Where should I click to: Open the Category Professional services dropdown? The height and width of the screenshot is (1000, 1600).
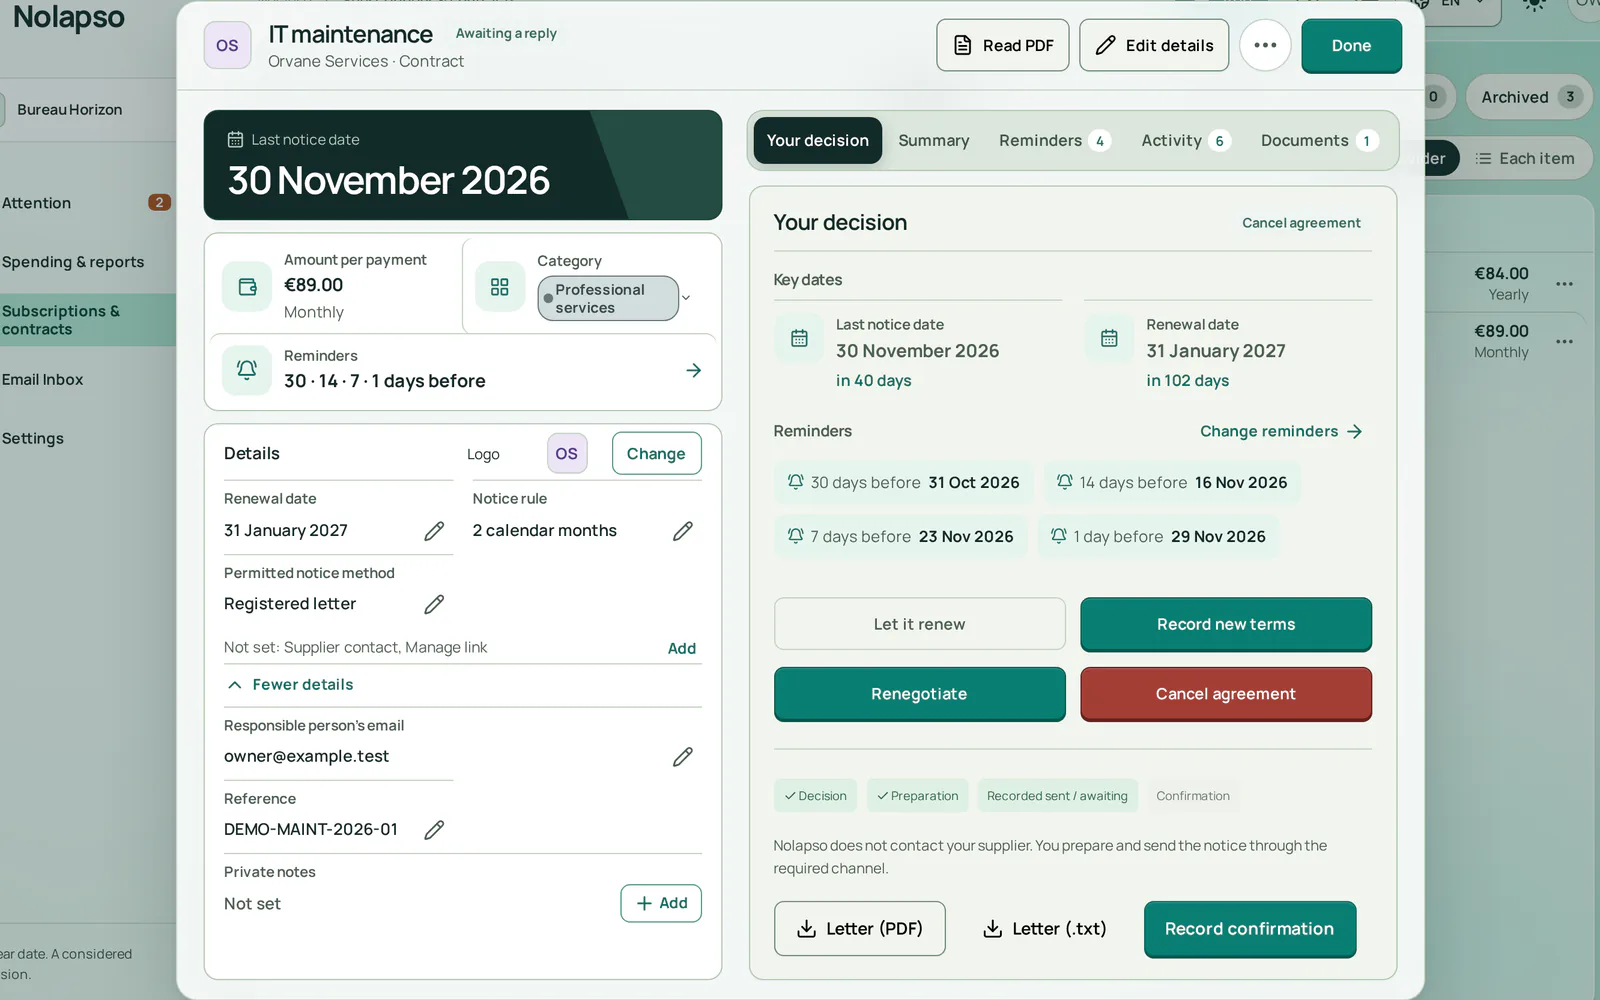coord(615,298)
